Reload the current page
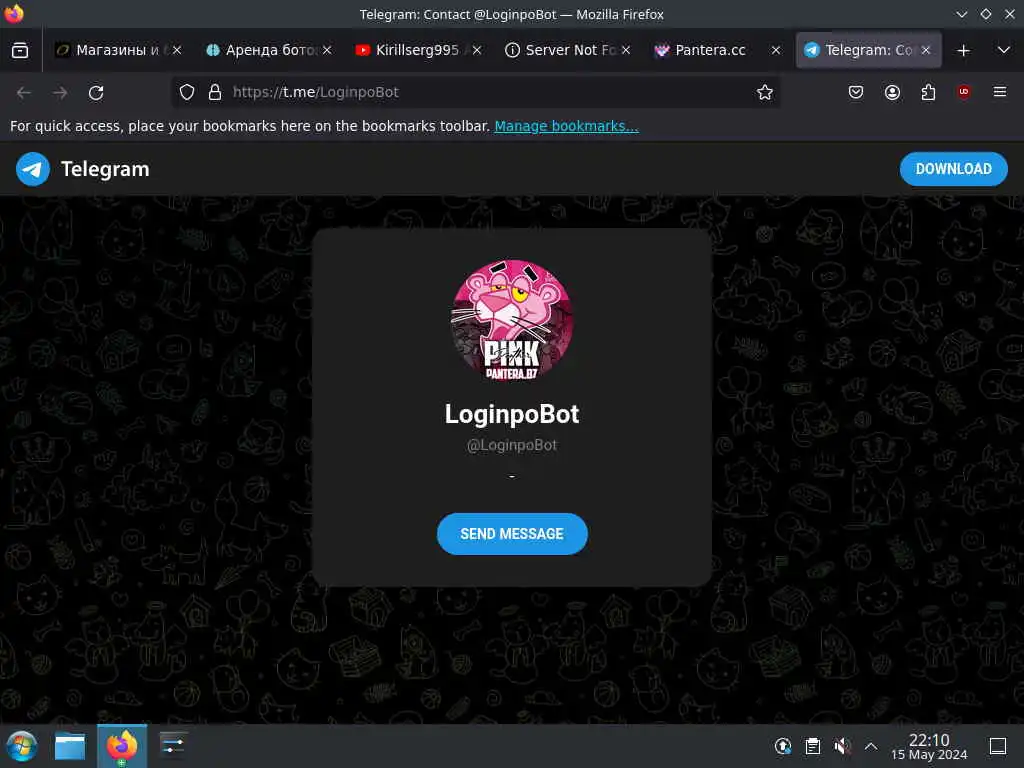The height and width of the screenshot is (768, 1024). tap(96, 93)
